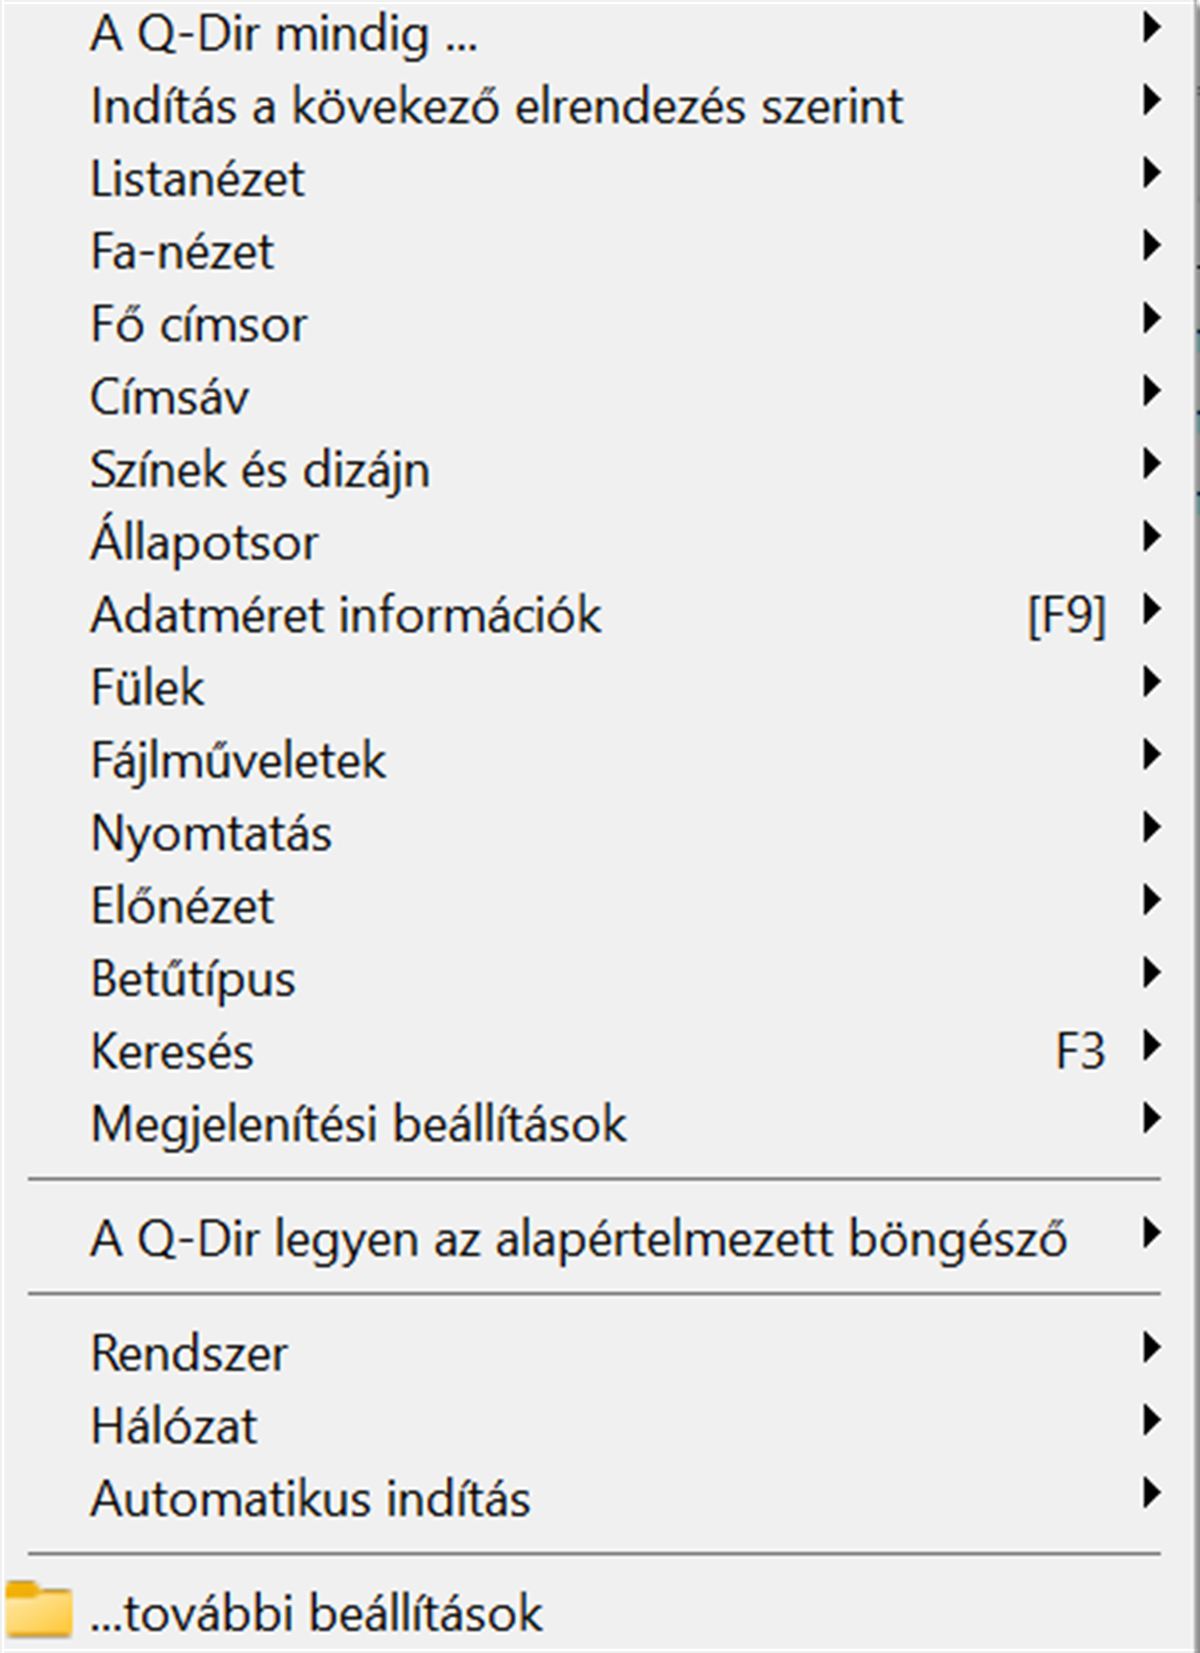Expand the Színek és dizájn arrow
Image resolution: width=1200 pixels, height=1653 pixels.
pyautogui.click(x=1151, y=465)
